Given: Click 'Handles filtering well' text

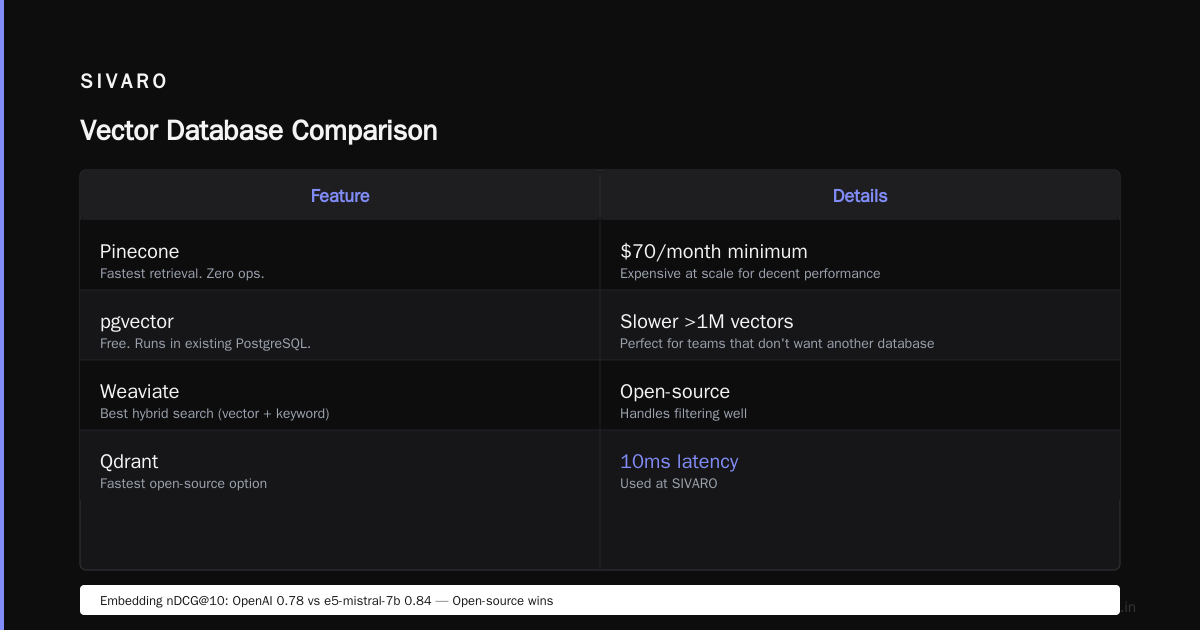Looking at the screenshot, I should pos(683,413).
